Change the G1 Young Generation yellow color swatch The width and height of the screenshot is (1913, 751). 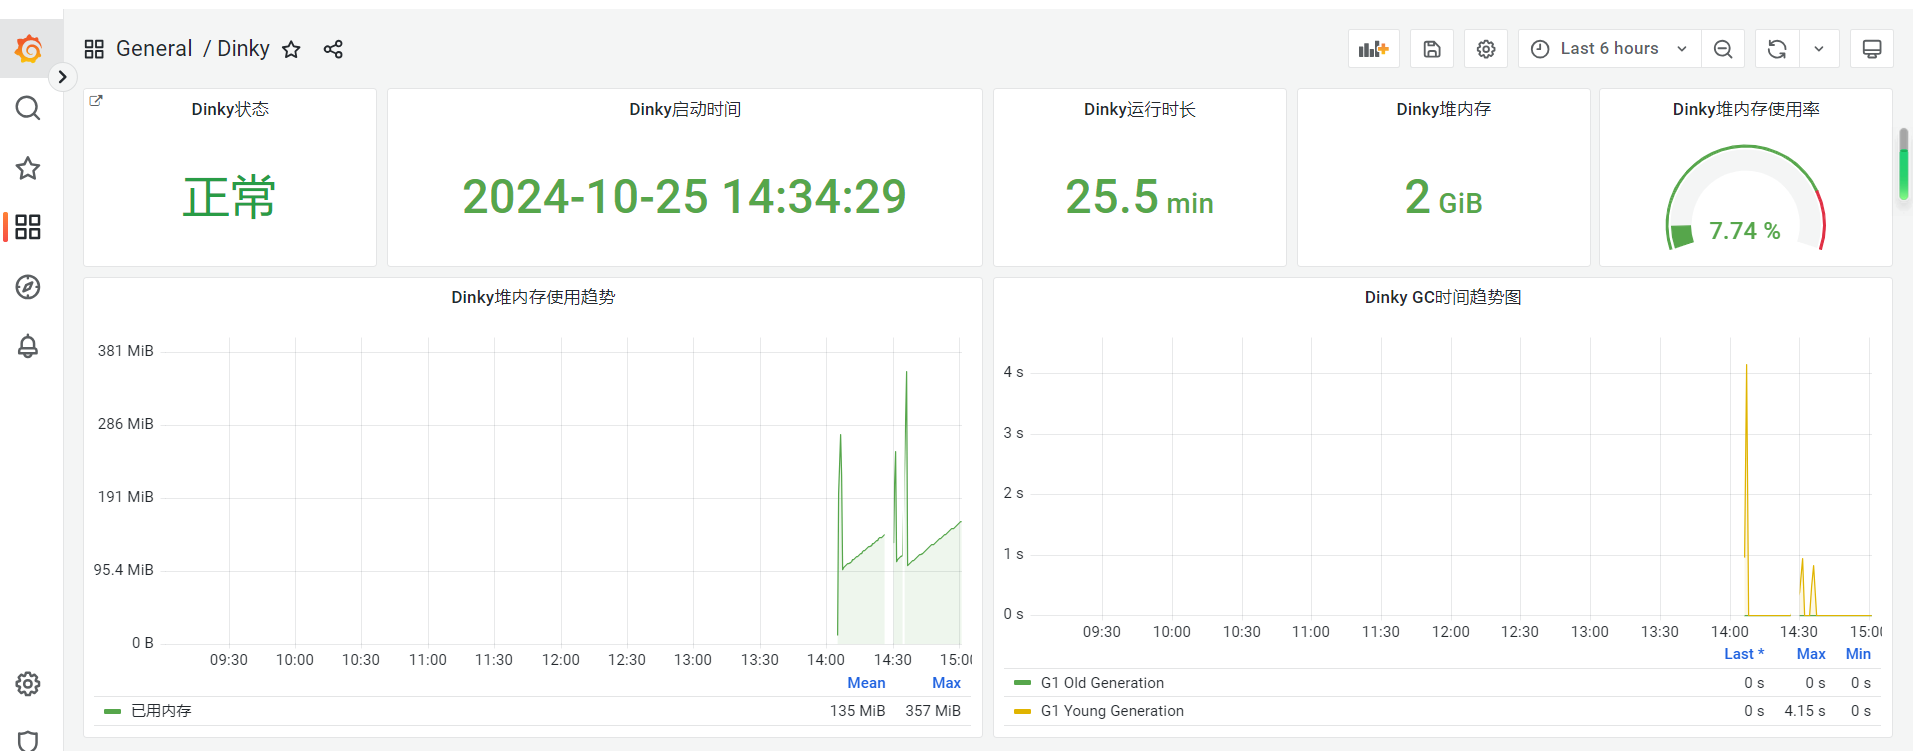[1022, 711]
